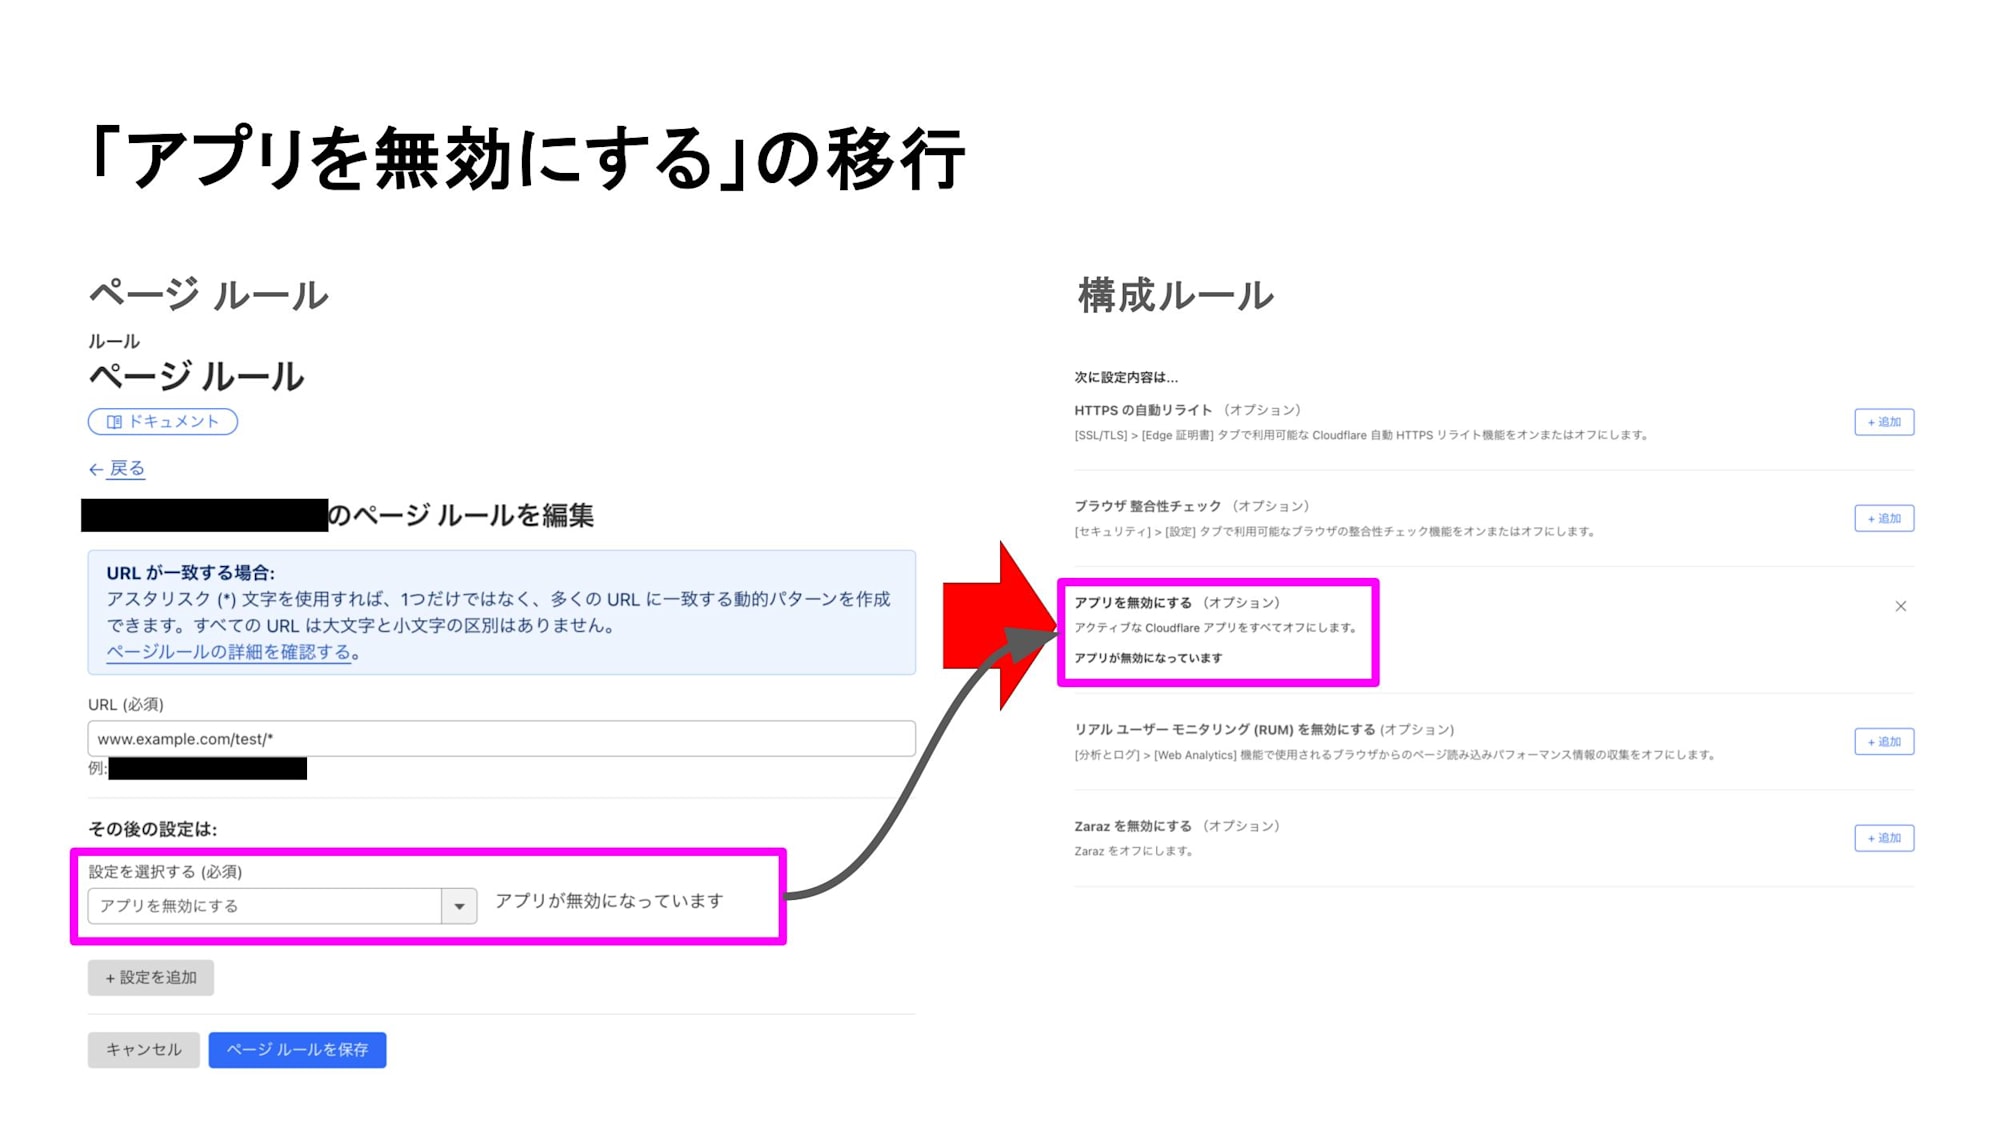Click the ブラウザ 整合性チェック heading
Image resolution: width=2000 pixels, height=1125 pixels.
coord(1148,506)
